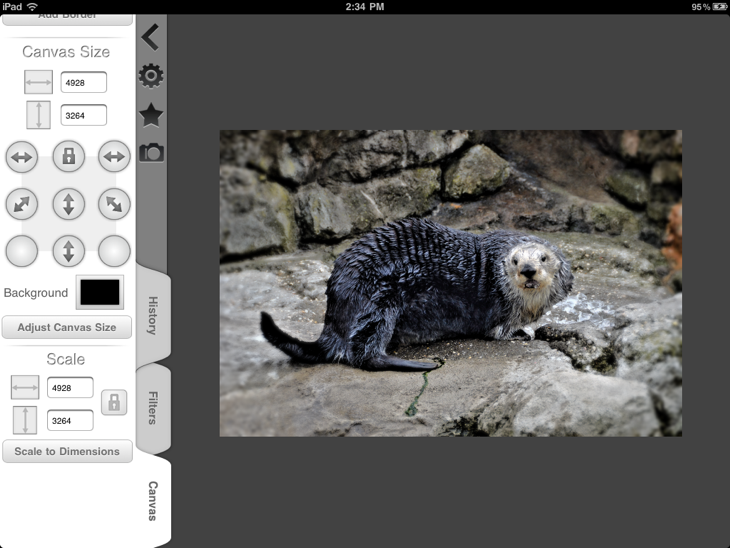
Task: Select the top-right horizontal anchor arrow
Action: pyautogui.click(x=114, y=156)
